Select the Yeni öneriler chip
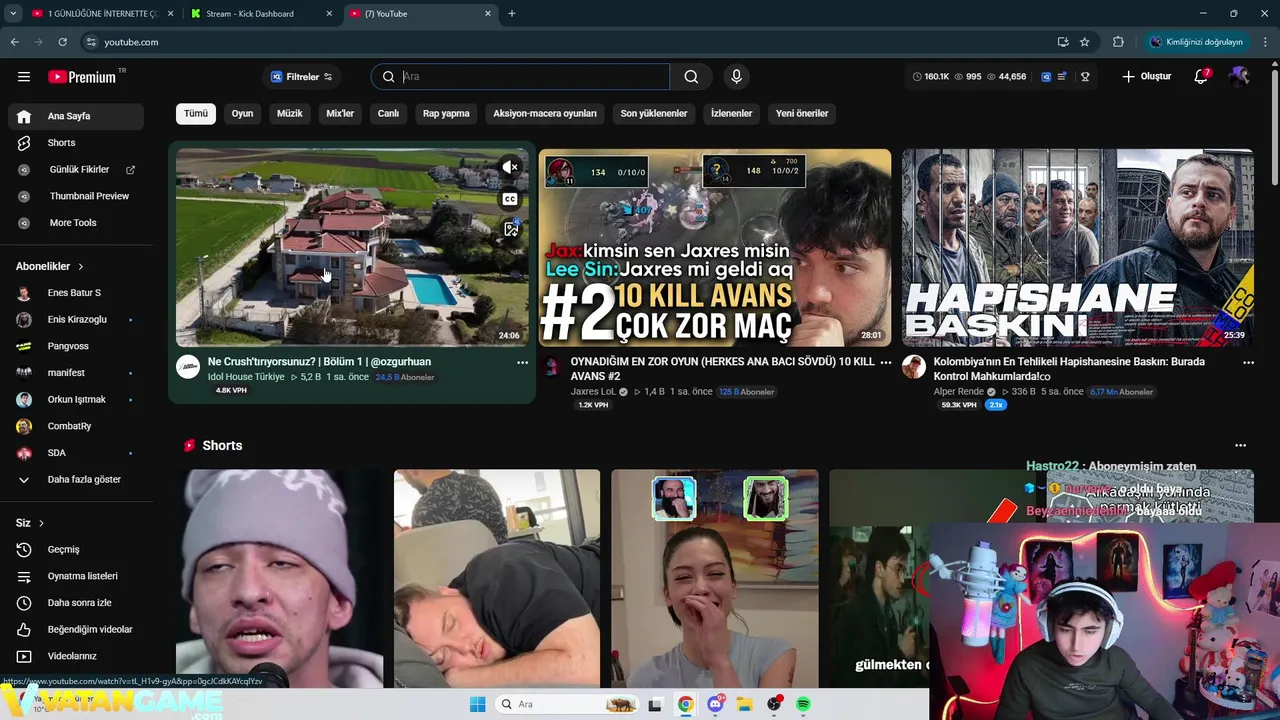Image resolution: width=1280 pixels, height=720 pixels. [802, 113]
